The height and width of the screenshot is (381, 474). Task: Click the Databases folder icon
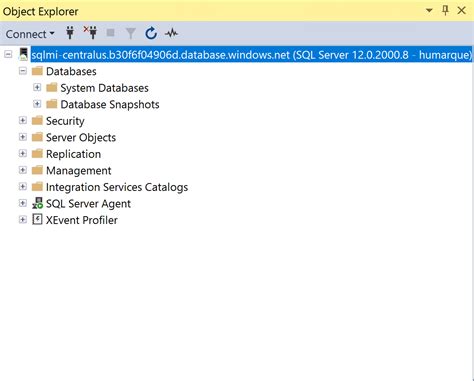[x=37, y=71]
